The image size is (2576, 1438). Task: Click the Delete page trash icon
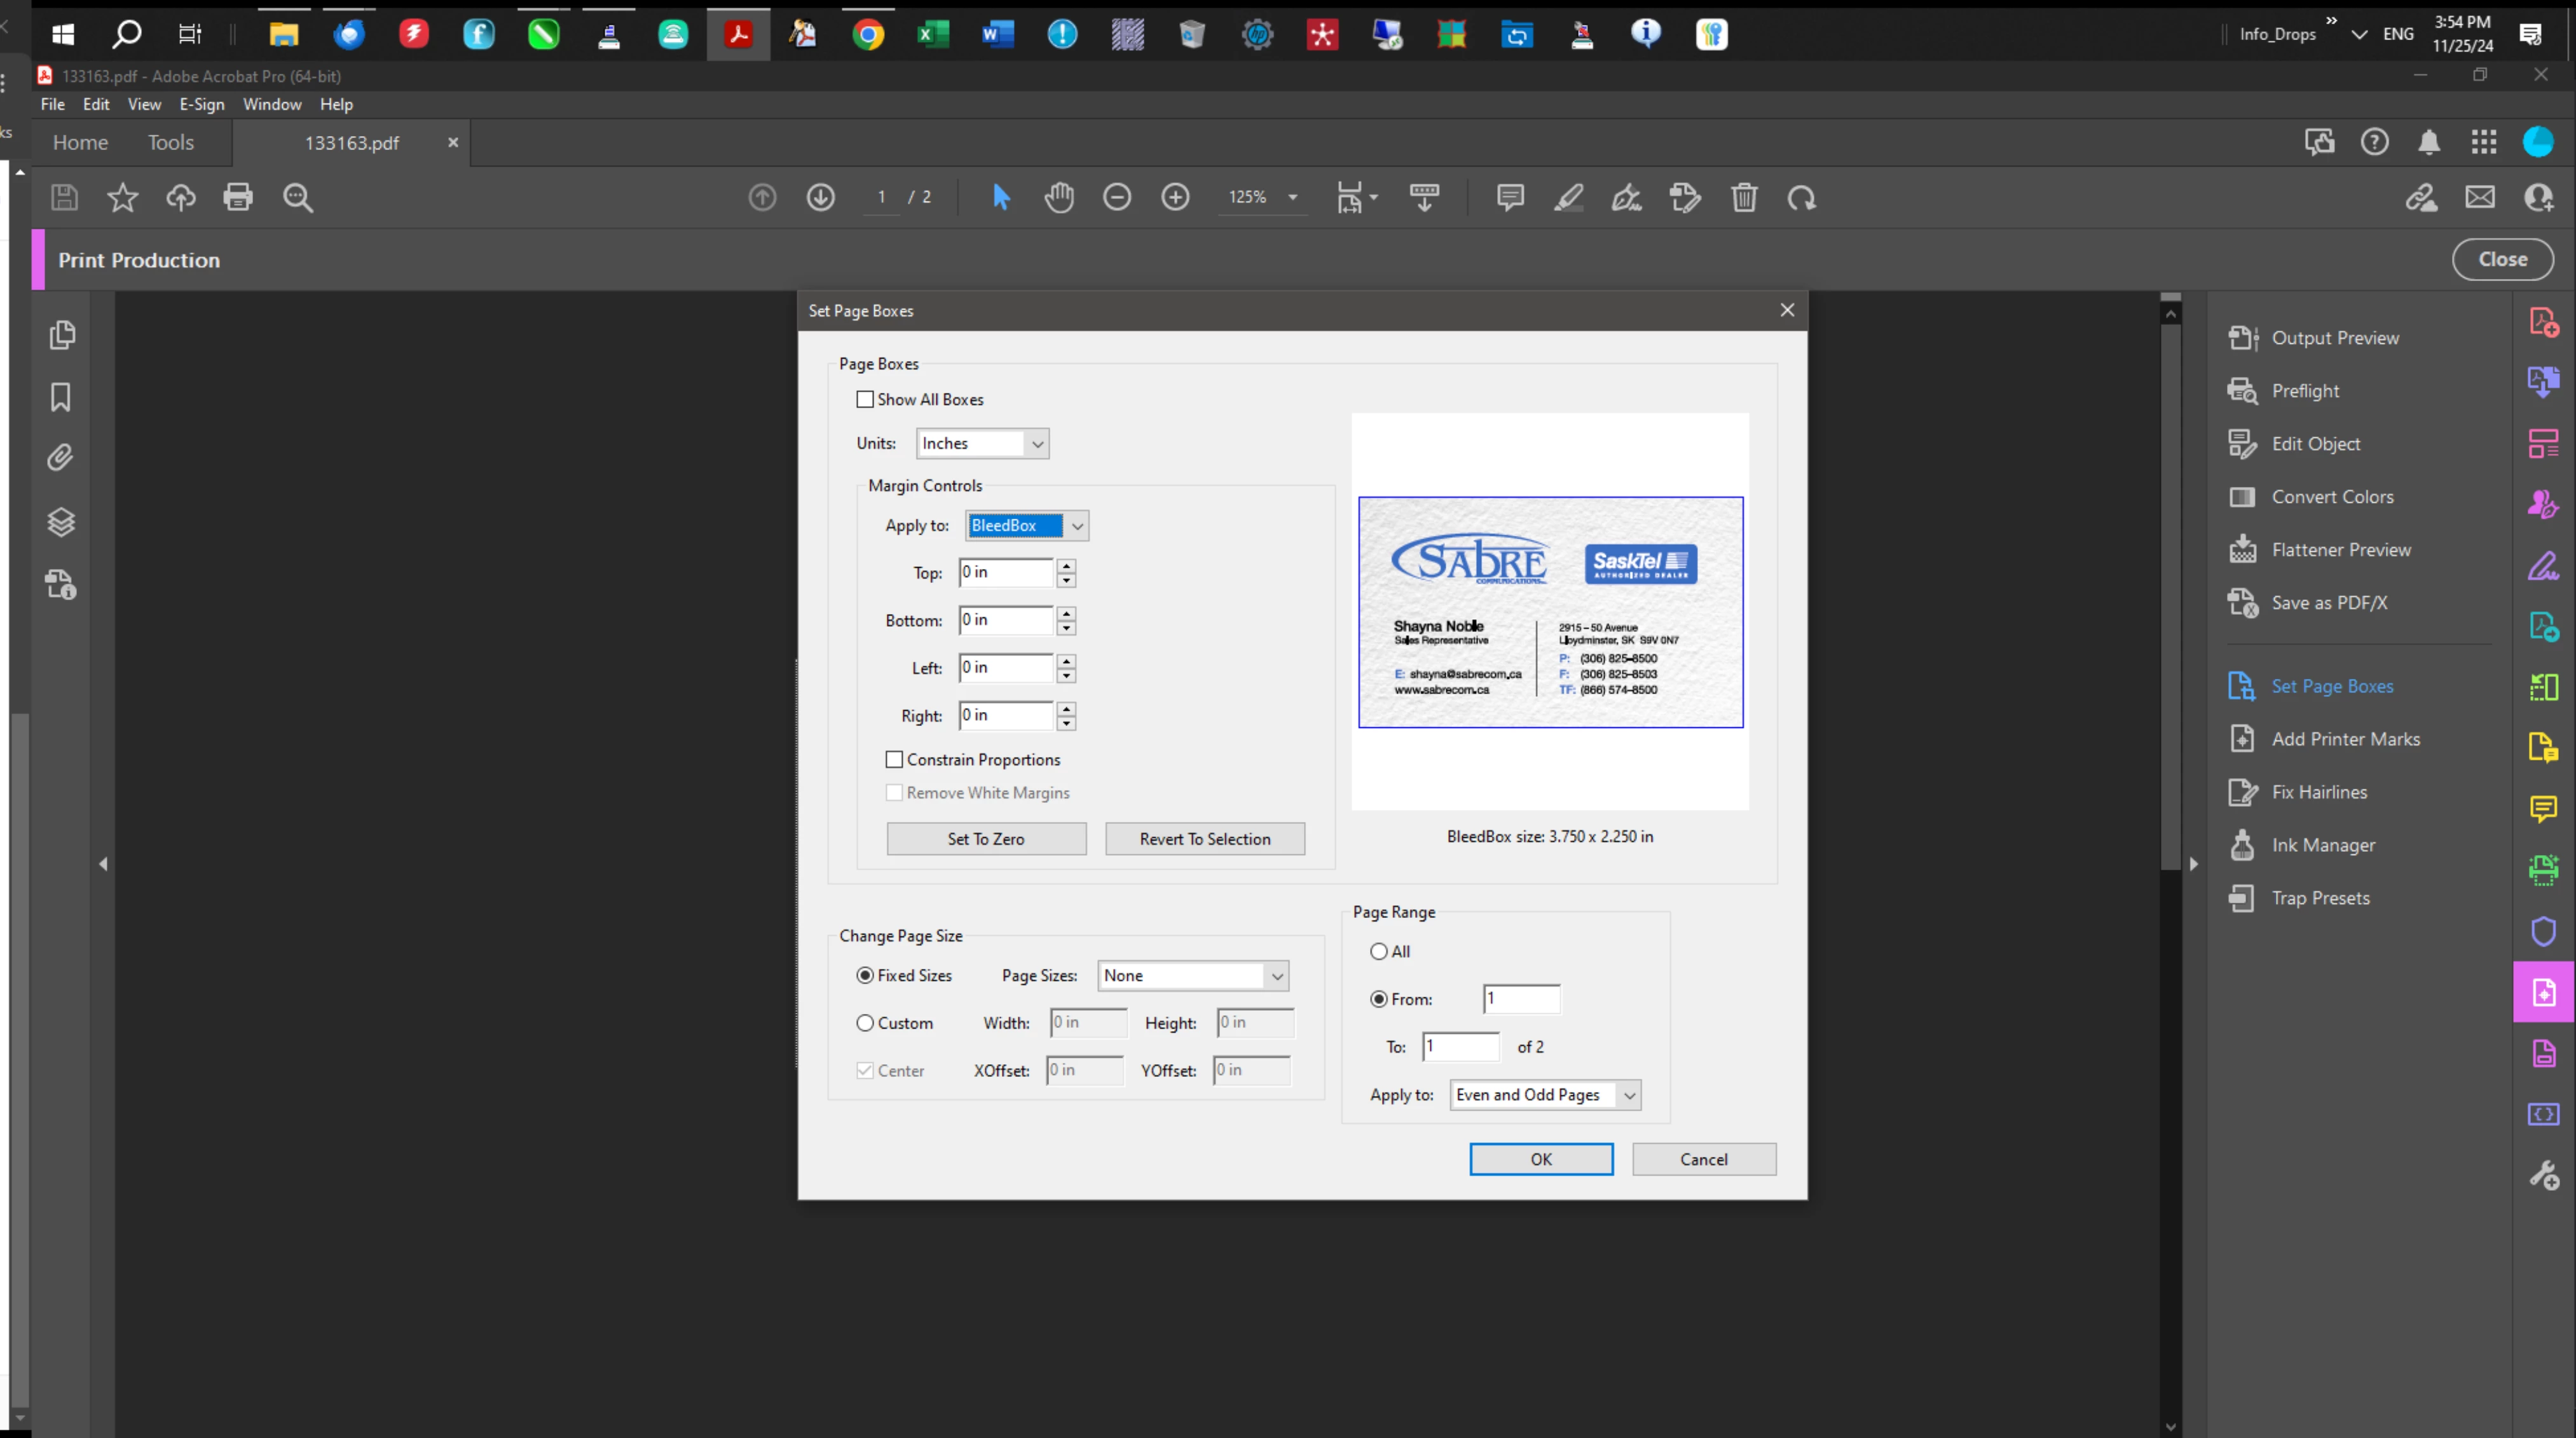point(1744,197)
